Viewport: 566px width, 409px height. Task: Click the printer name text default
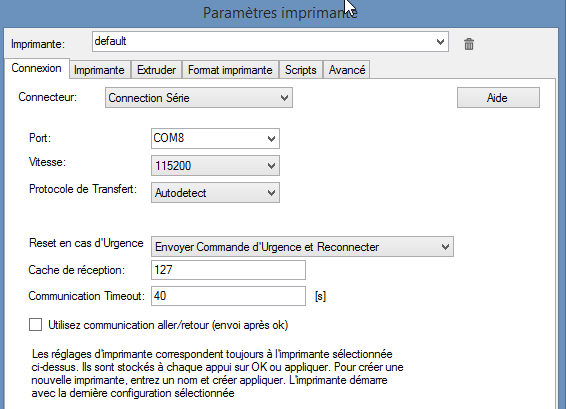[110, 41]
